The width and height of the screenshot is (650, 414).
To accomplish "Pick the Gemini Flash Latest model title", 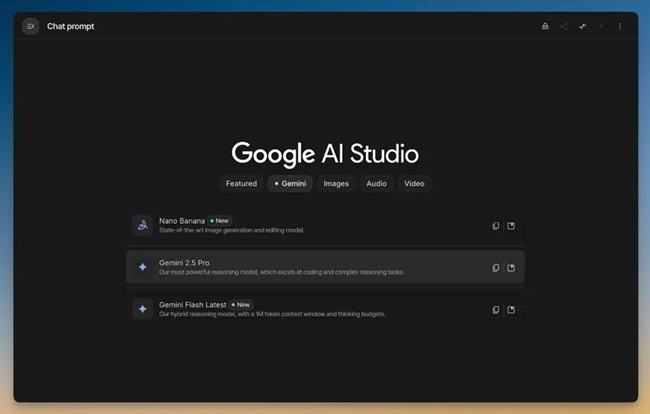I will tap(192, 304).
